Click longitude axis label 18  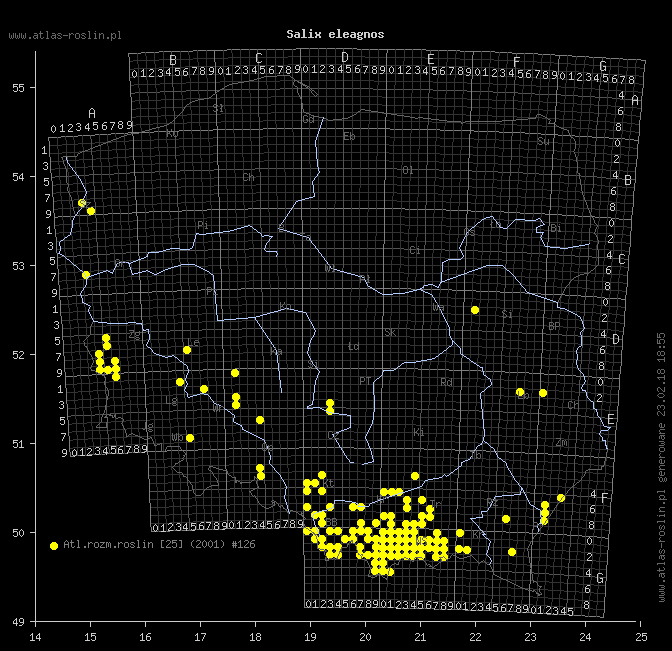(x=255, y=637)
